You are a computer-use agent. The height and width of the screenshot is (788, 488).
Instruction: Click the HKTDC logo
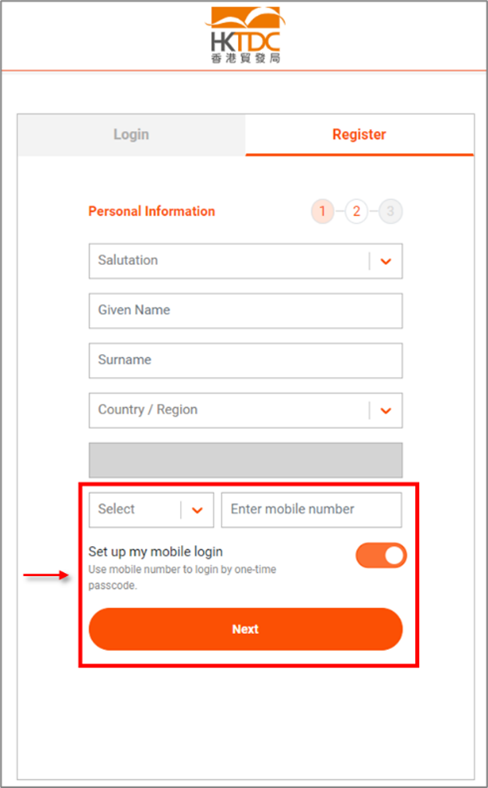245,35
